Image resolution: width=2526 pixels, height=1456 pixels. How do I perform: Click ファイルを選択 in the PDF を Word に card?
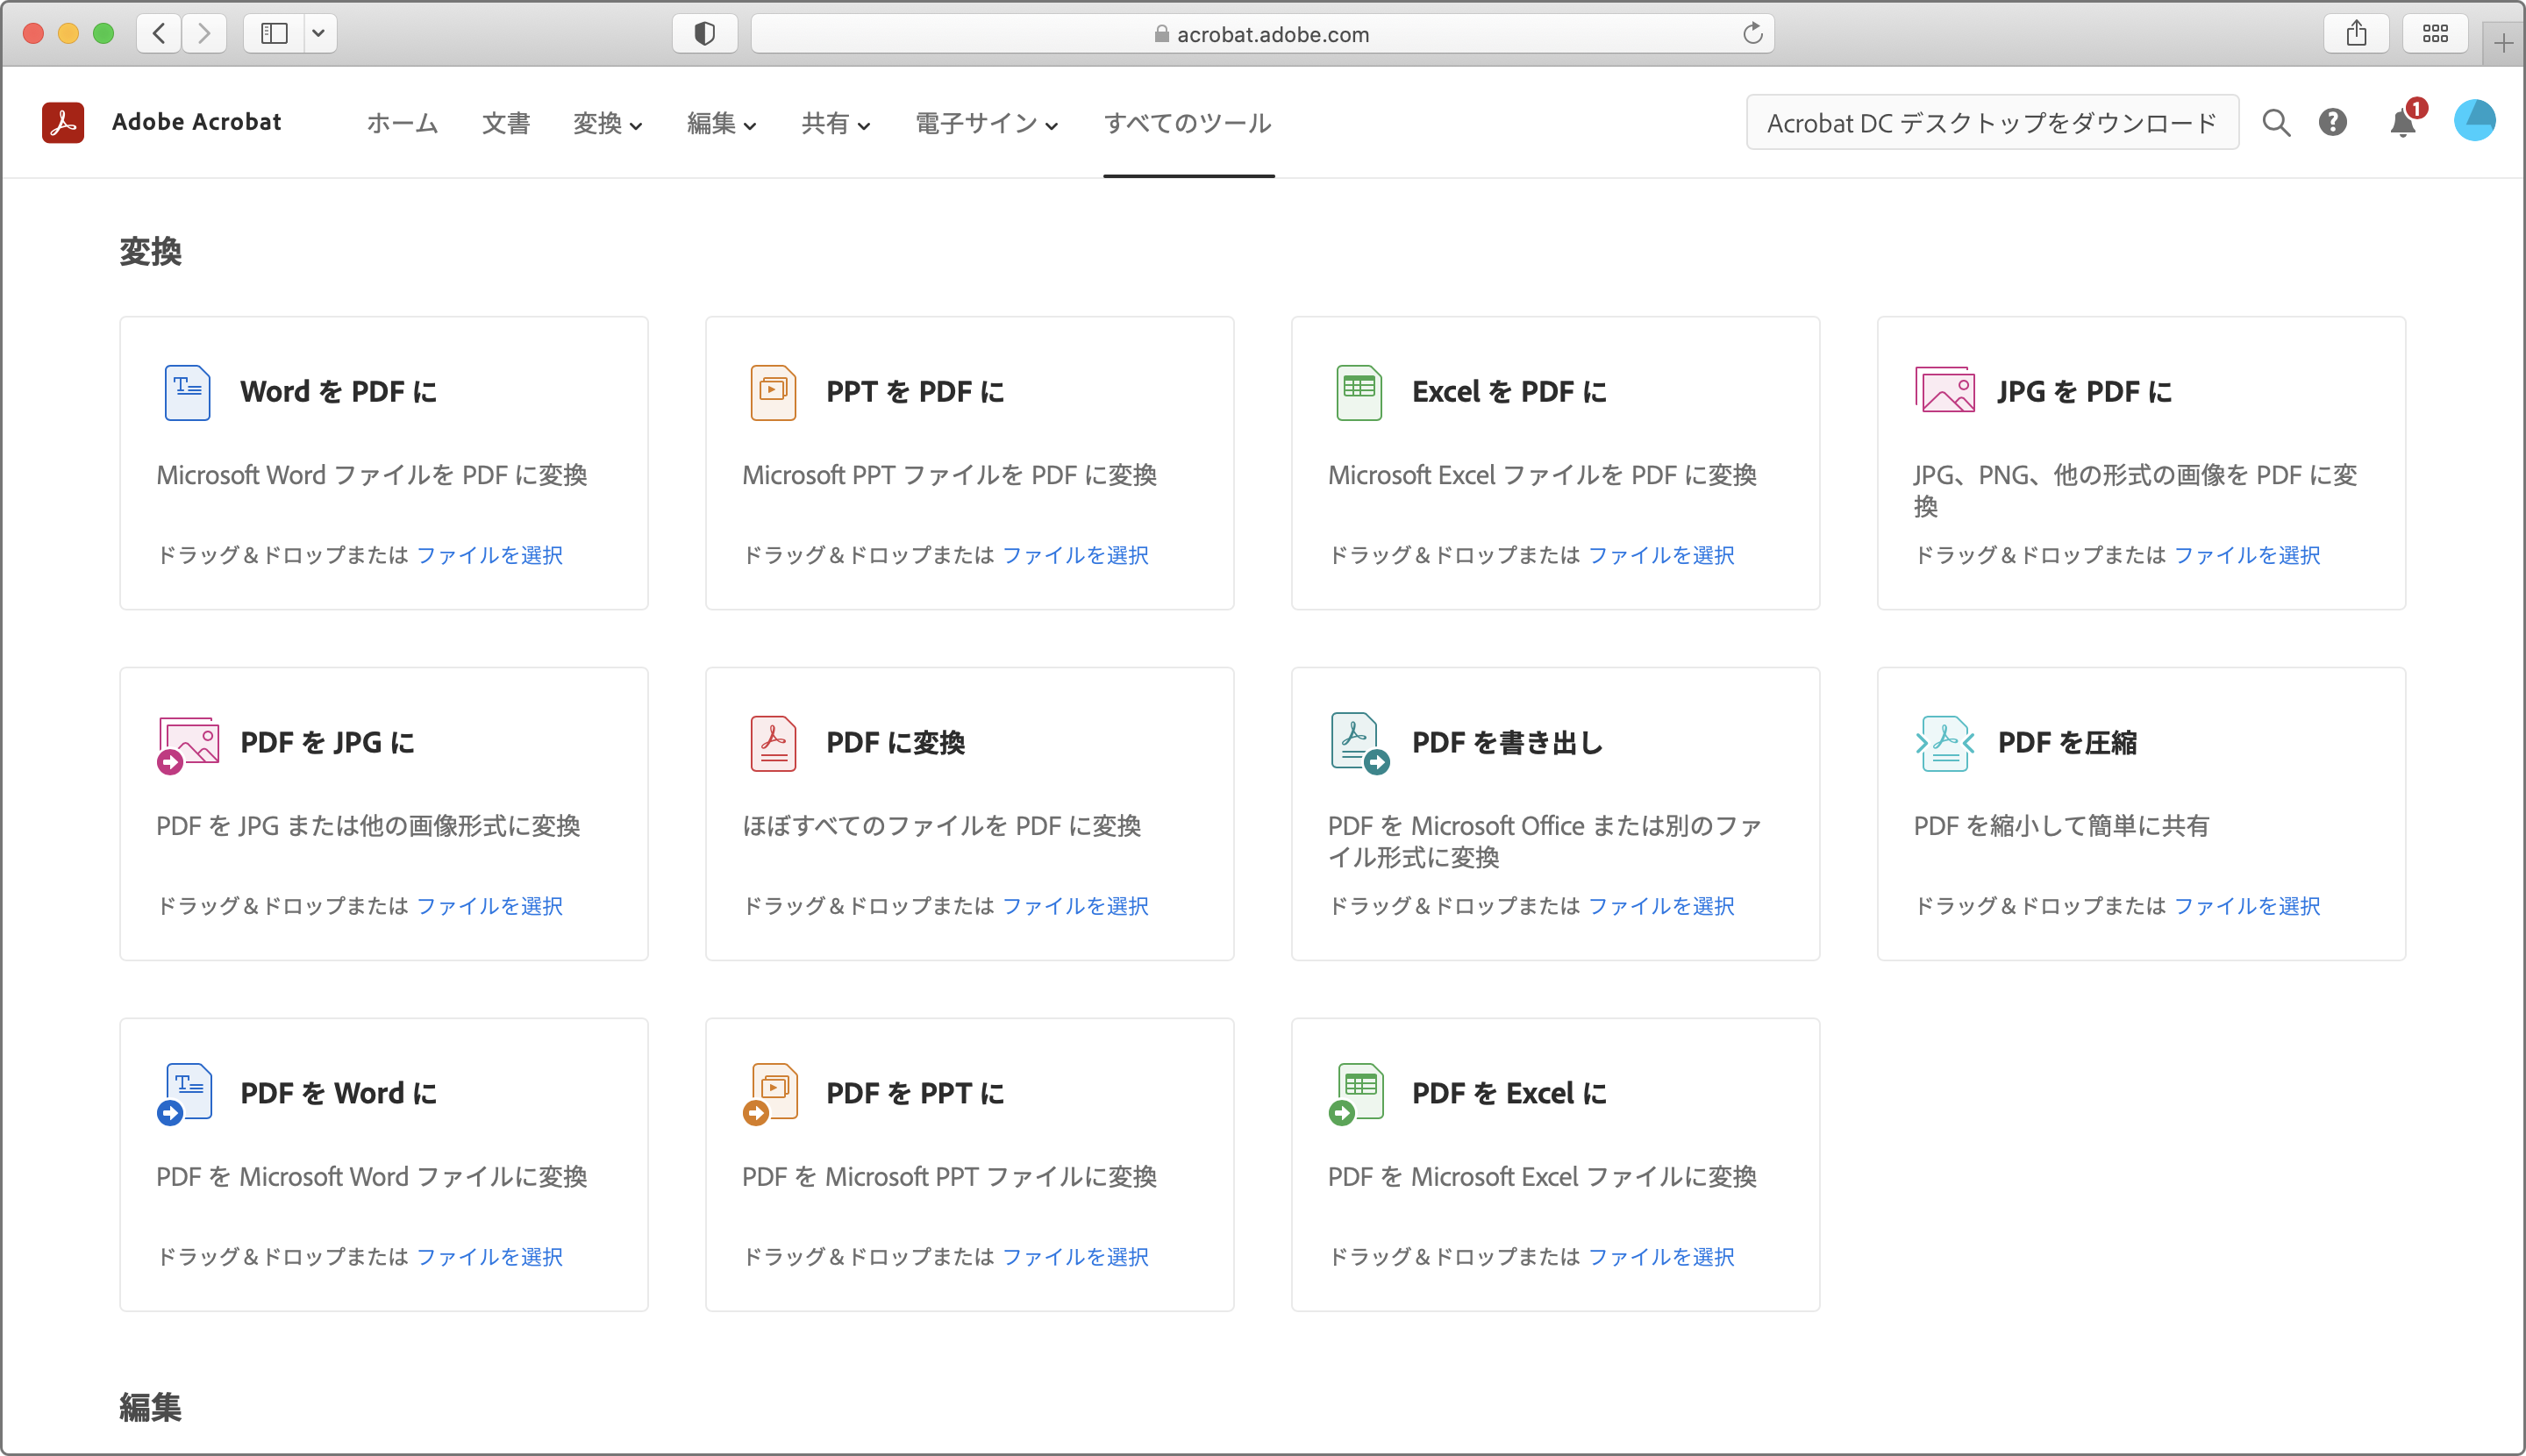pos(489,1257)
